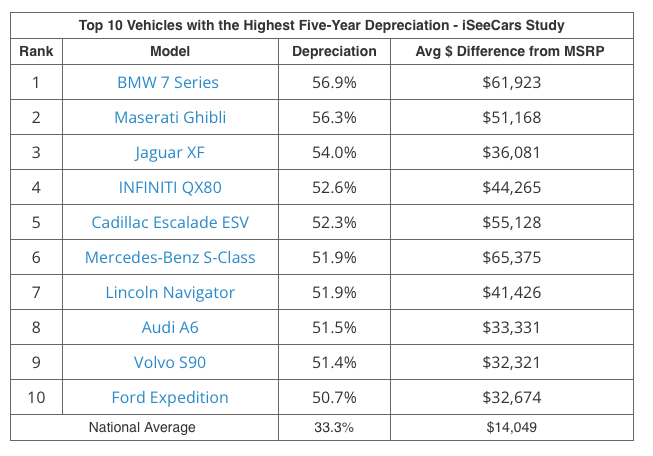The height and width of the screenshot is (456, 653).
Task: Click the Maserati Ghibli model link
Action: click(x=170, y=117)
